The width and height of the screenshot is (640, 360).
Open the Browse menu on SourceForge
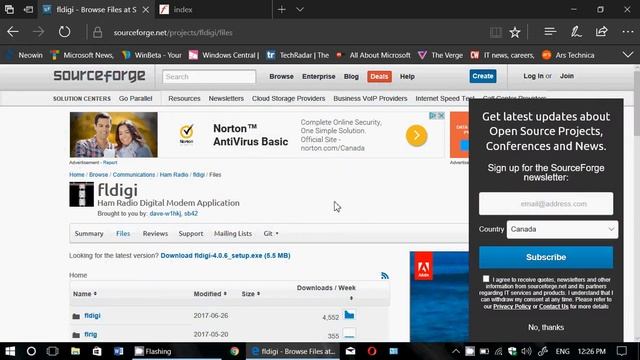point(281,76)
